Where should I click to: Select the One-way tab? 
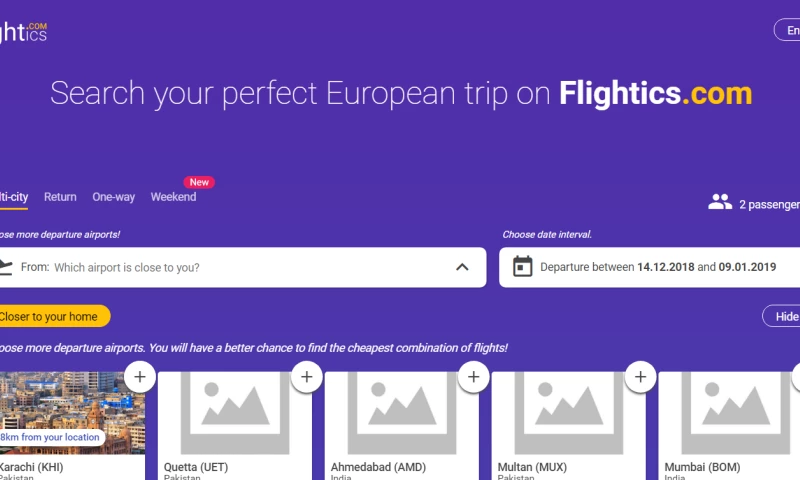(x=113, y=197)
